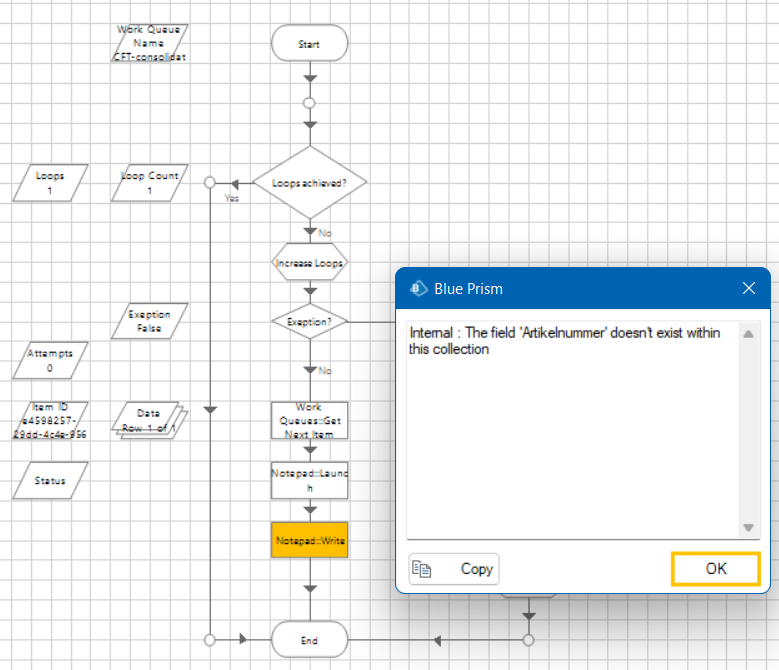Select the Work Queue Name data item
The width and height of the screenshot is (779, 670).
[150, 43]
